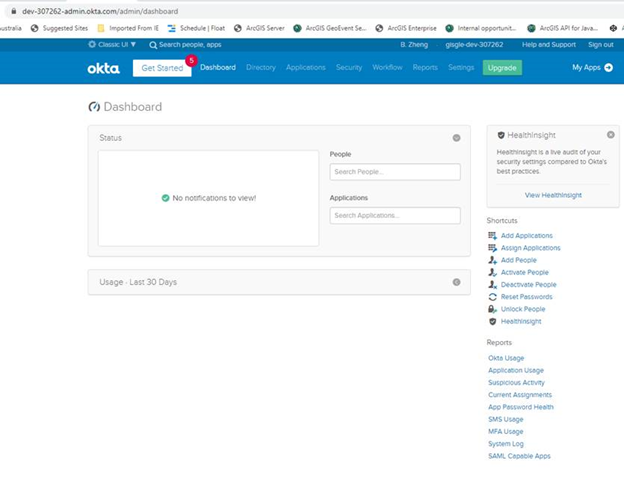
Task: Click the green Upgrade button
Action: 502,68
